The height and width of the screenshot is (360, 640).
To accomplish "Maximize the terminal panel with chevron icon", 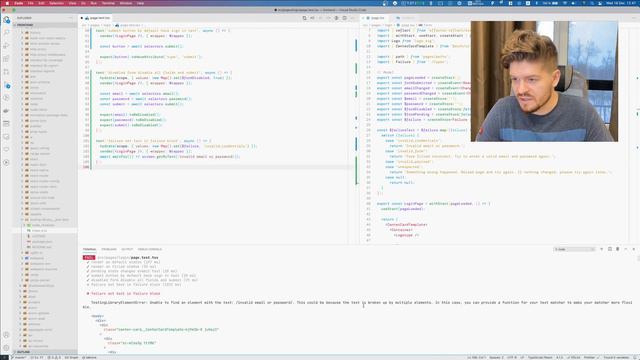I will tap(626, 249).
